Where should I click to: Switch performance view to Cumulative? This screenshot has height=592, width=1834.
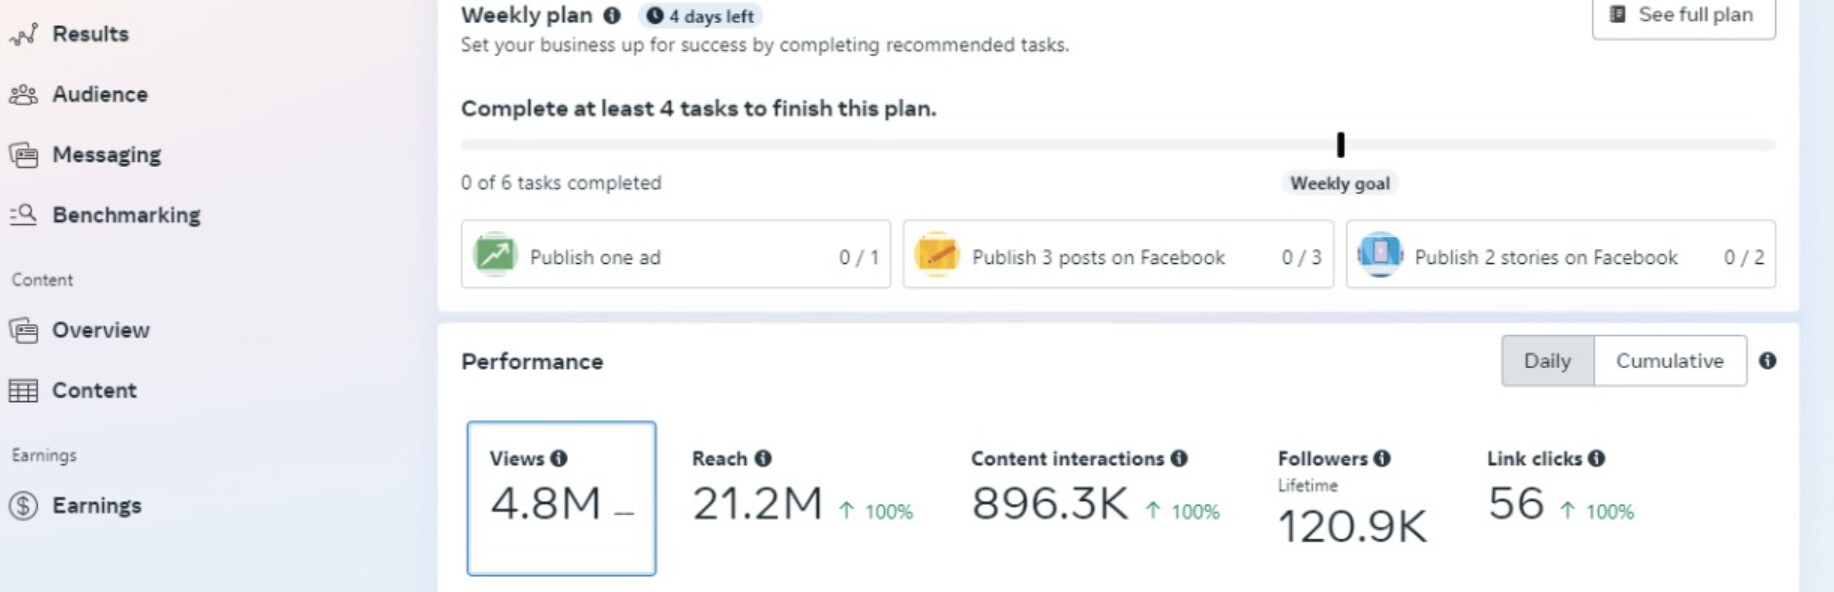click(1670, 361)
